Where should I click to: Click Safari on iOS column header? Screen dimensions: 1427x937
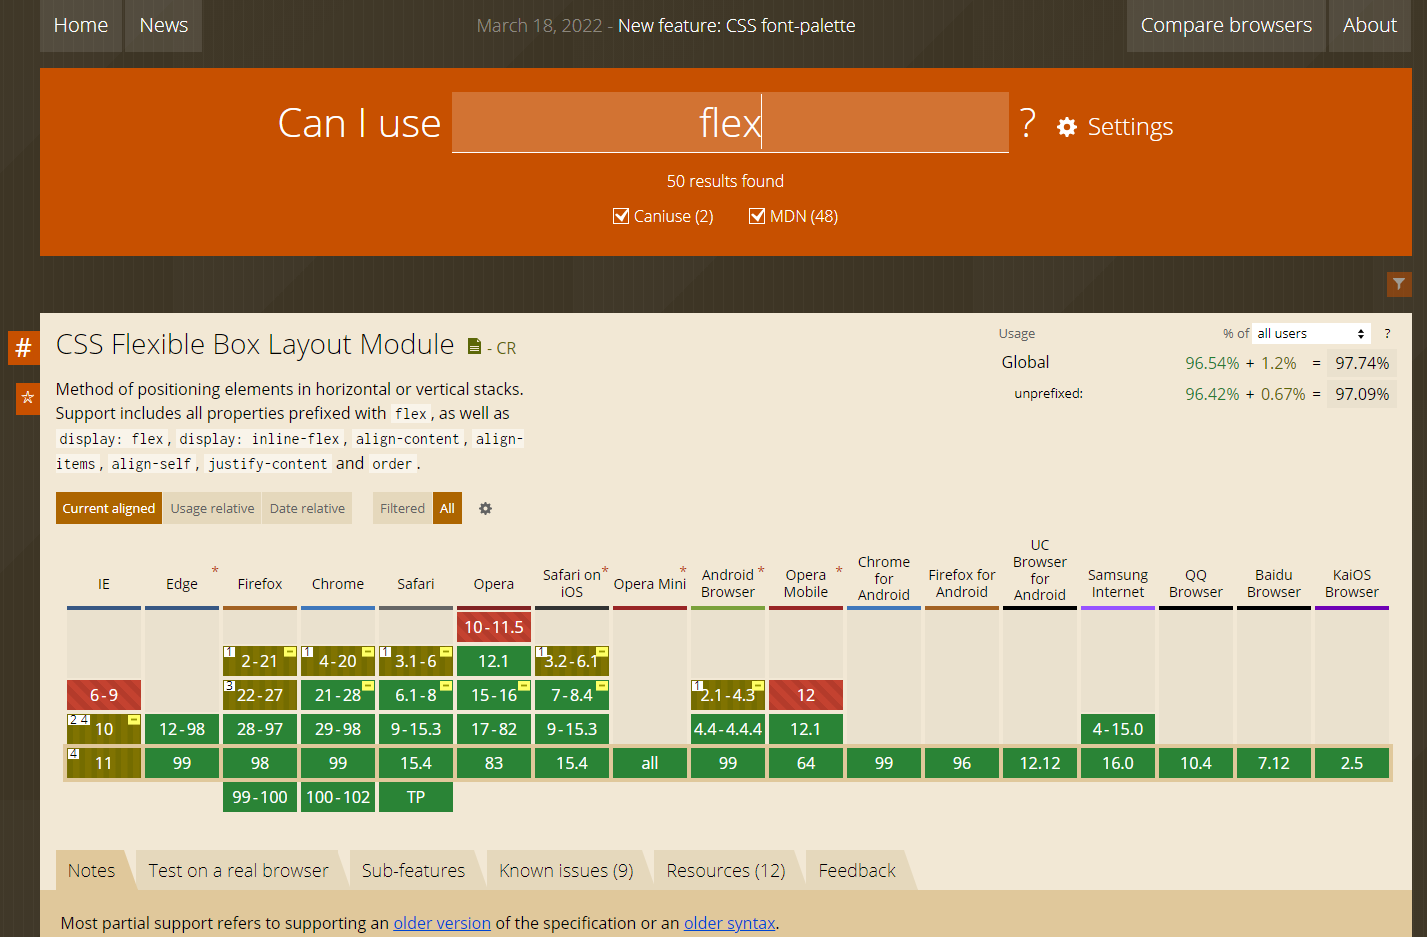(x=572, y=583)
